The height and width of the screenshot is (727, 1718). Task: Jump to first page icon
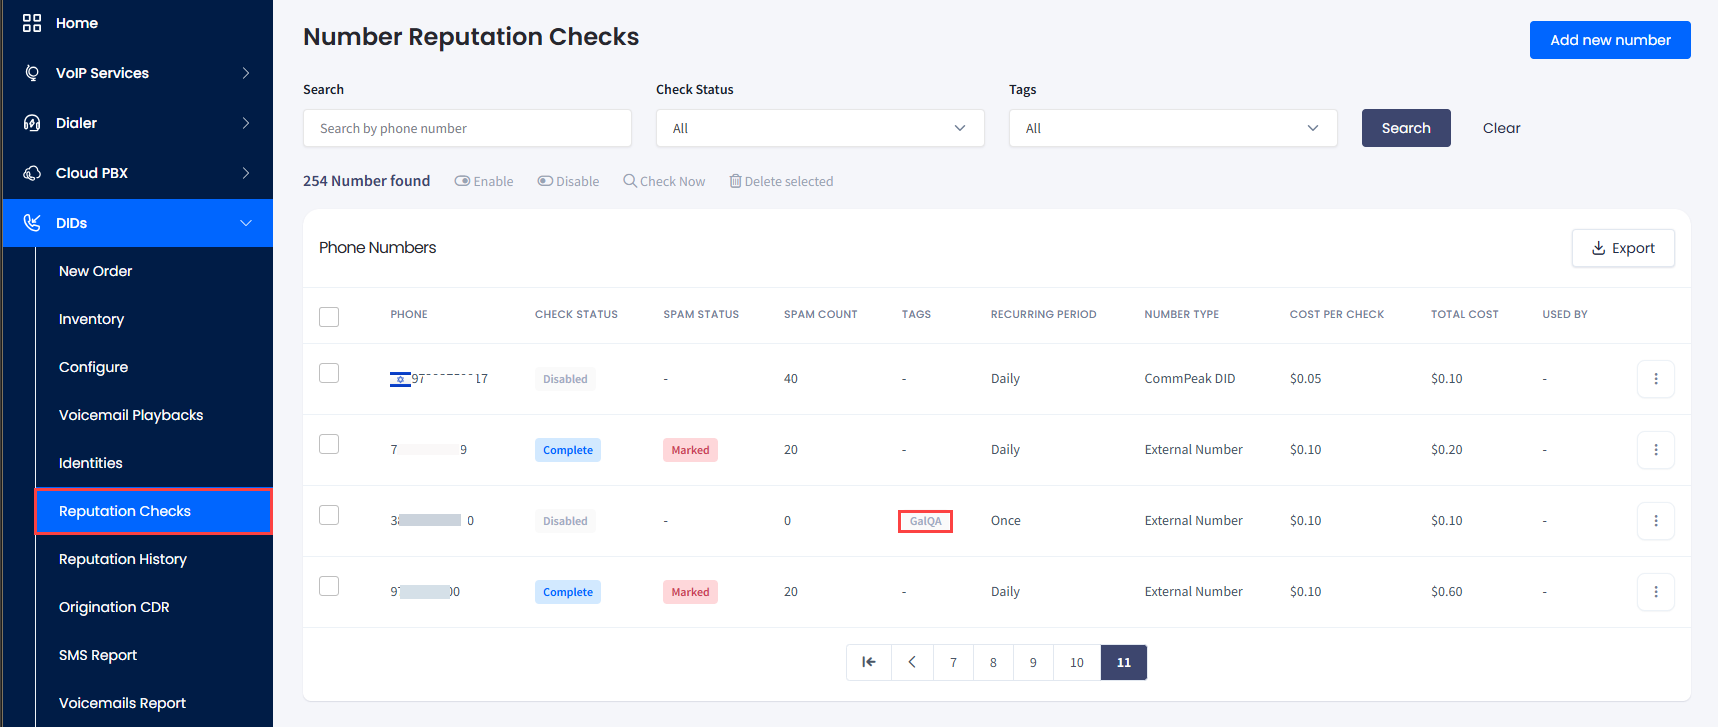[x=869, y=662]
